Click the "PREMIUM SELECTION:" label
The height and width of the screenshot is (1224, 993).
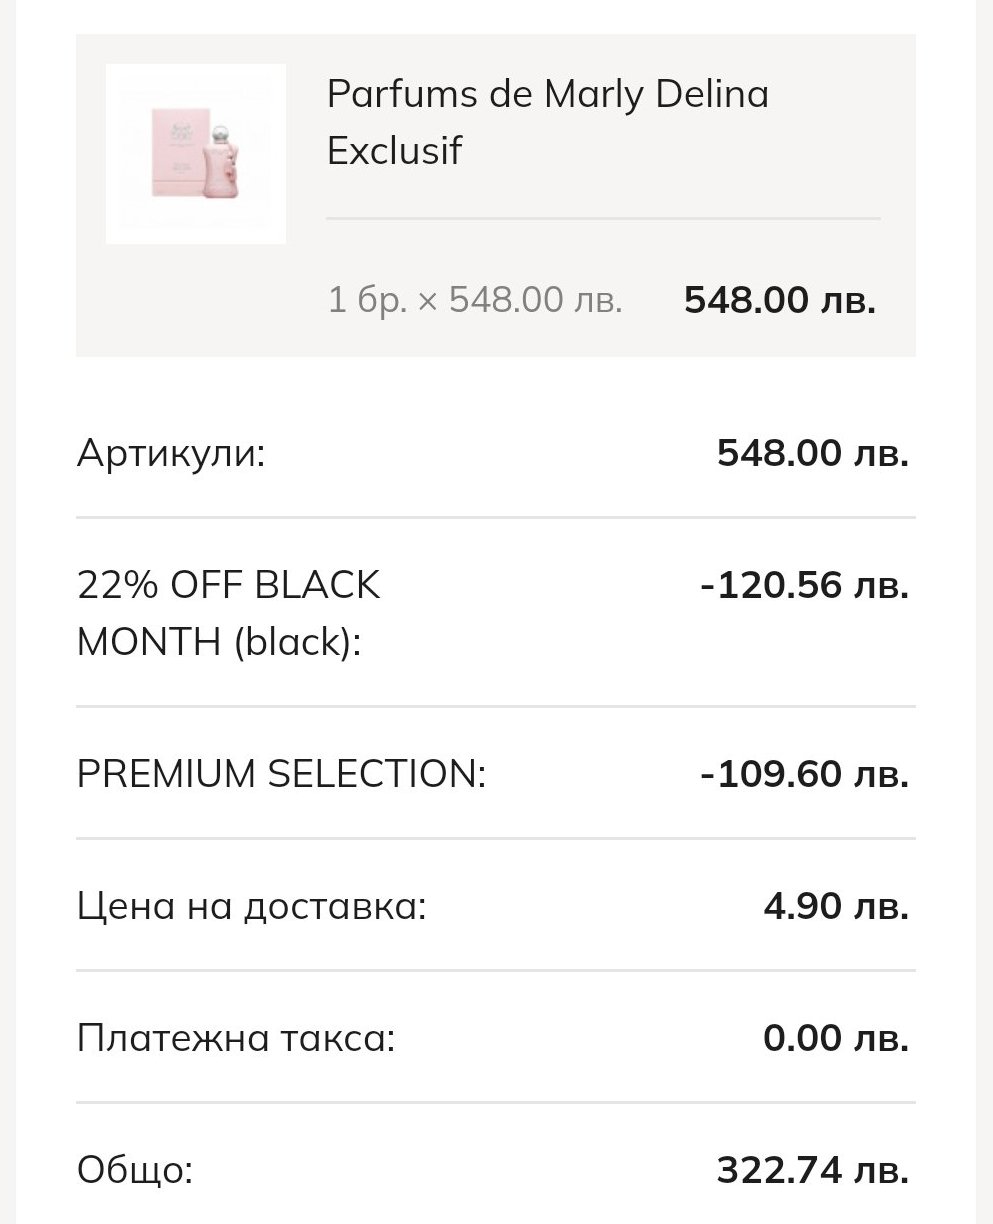tap(281, 774)
